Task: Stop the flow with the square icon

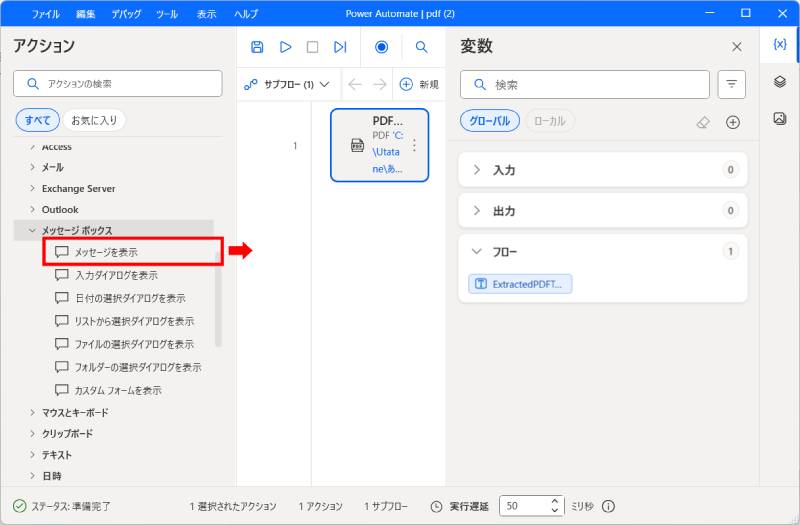Action: pos(312,47)
